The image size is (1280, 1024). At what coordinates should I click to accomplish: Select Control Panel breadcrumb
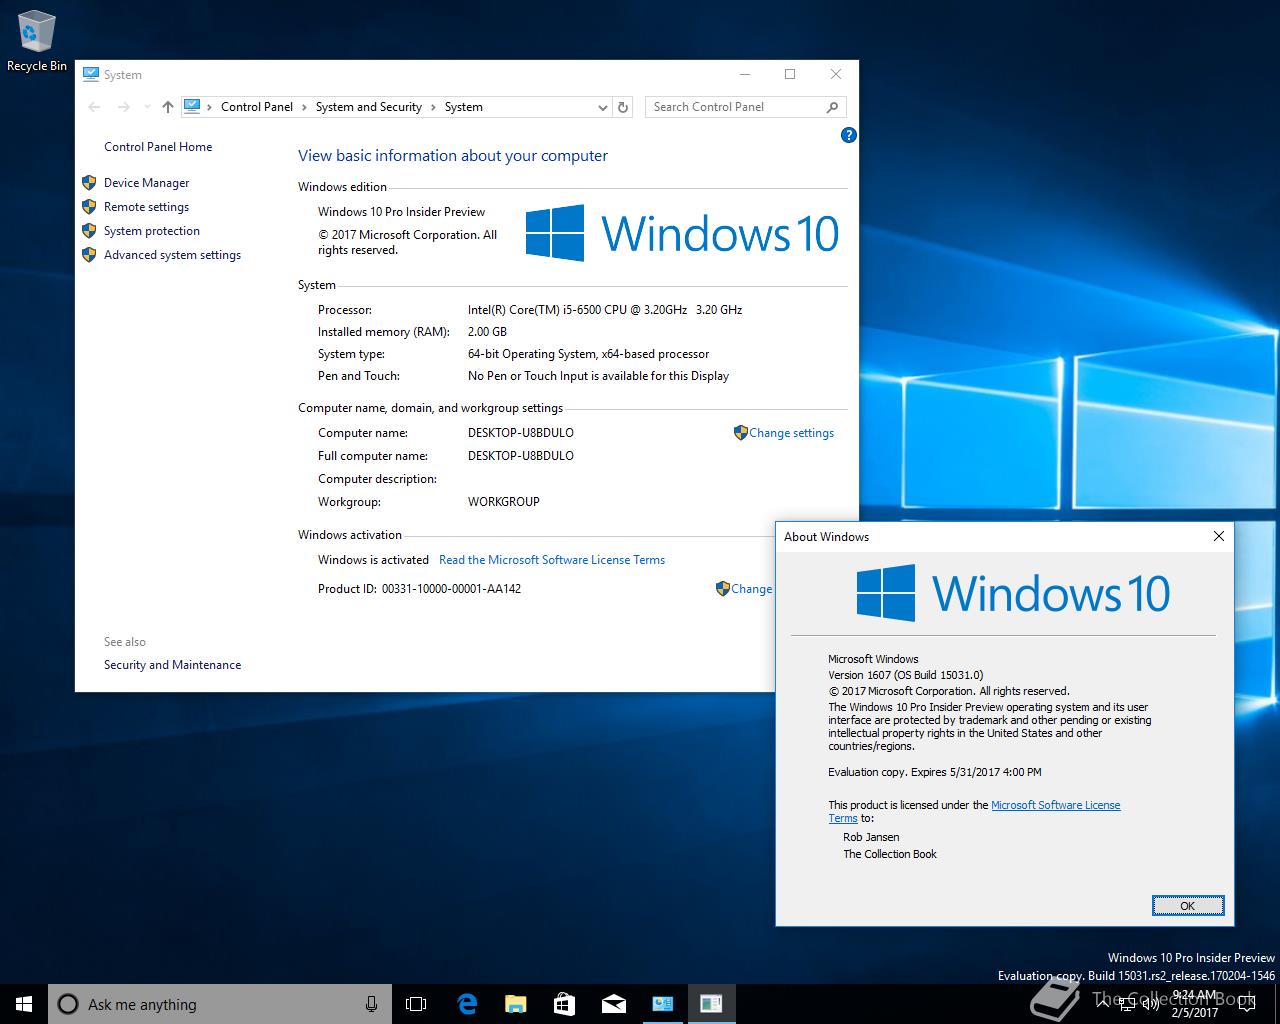point(257,107)
